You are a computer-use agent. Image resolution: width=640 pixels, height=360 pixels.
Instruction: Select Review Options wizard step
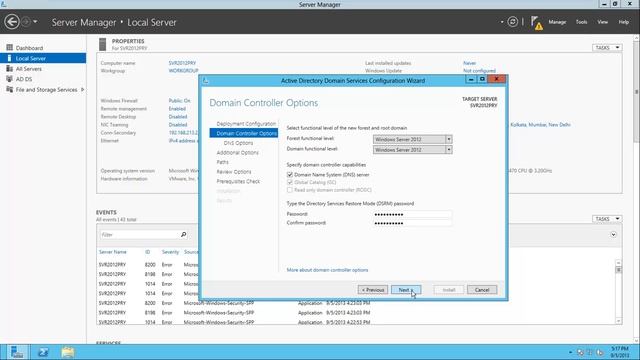tap(234, 172)
